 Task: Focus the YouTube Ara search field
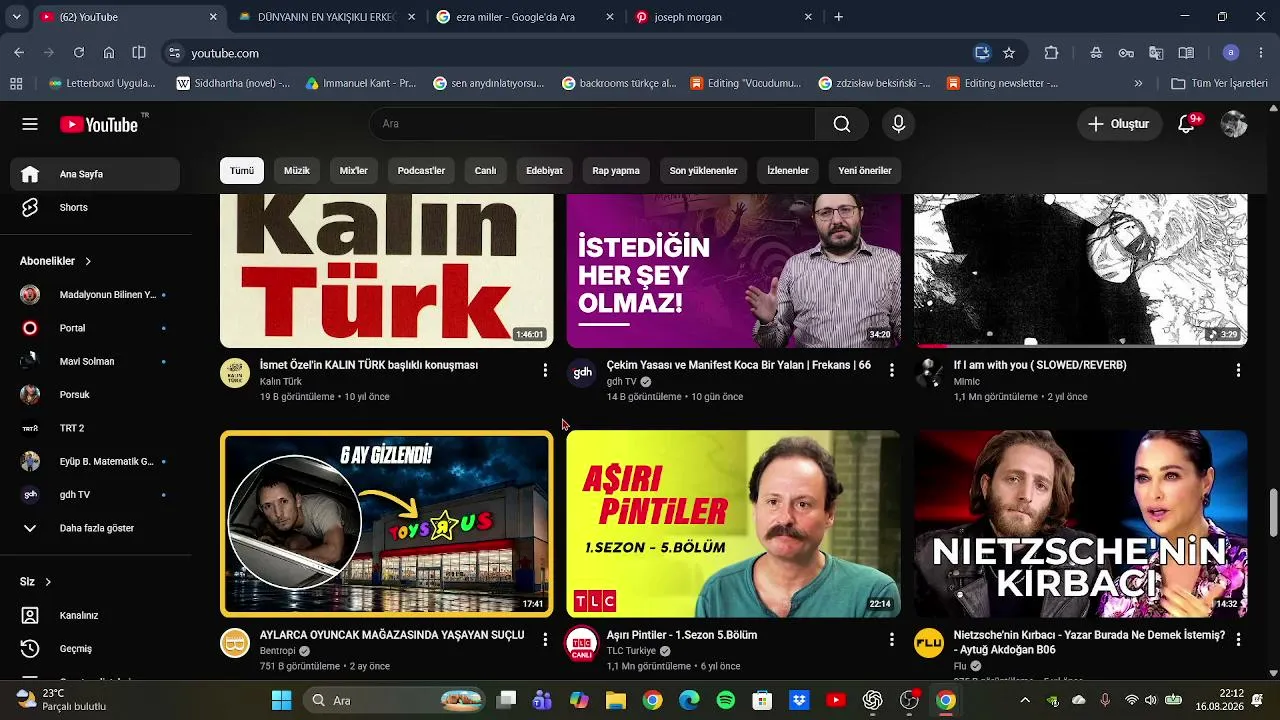[592, 124]
